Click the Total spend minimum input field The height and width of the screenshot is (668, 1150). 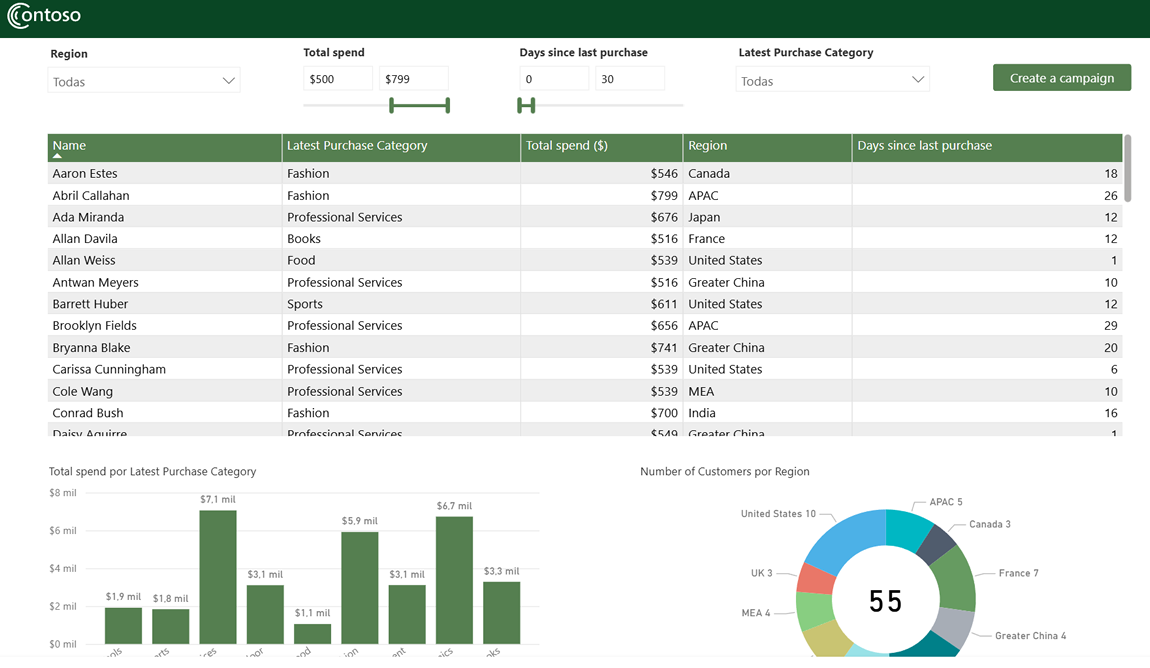click(x=338, y=79)
